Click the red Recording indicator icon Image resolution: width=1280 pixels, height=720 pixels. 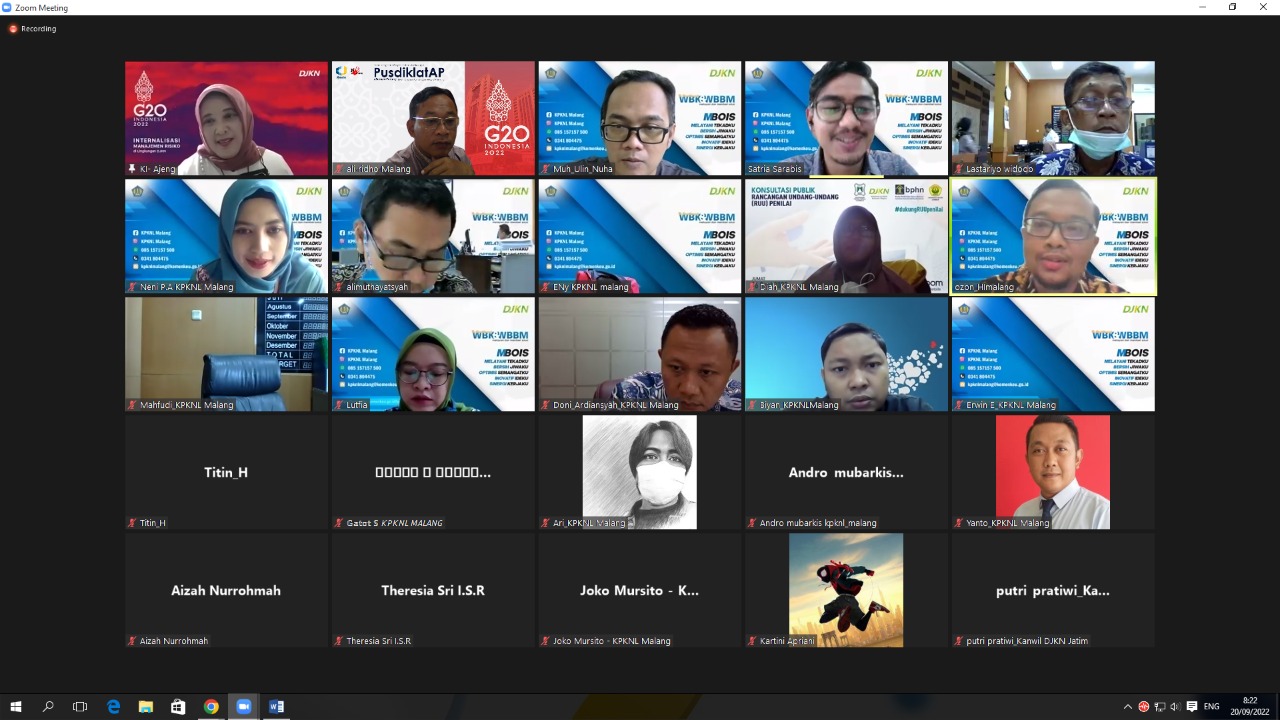(13, 29)
